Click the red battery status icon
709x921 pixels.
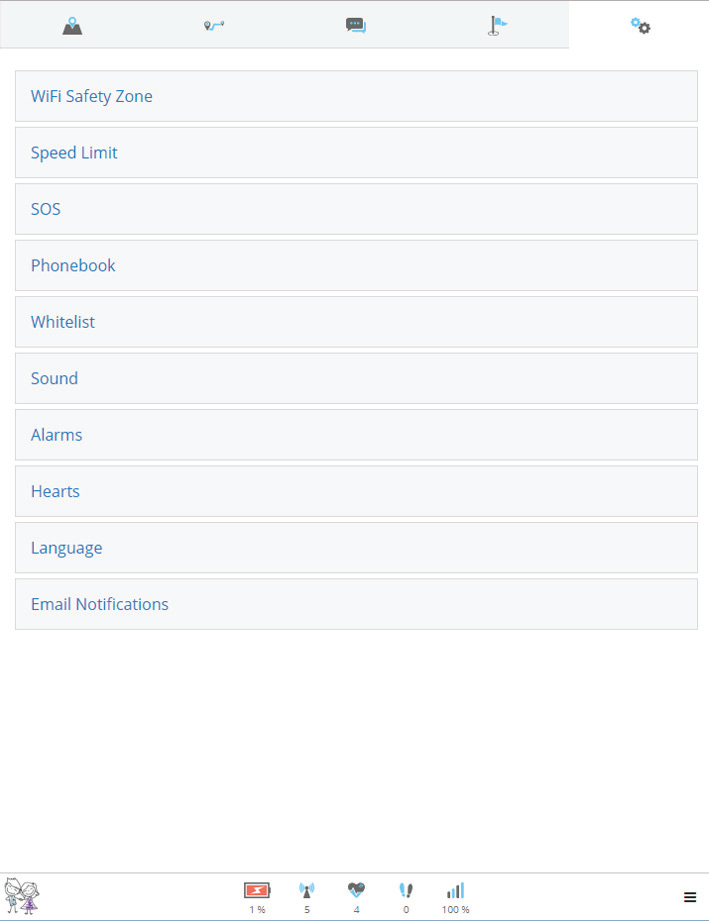pyautogui.click(x=257, y=890)
